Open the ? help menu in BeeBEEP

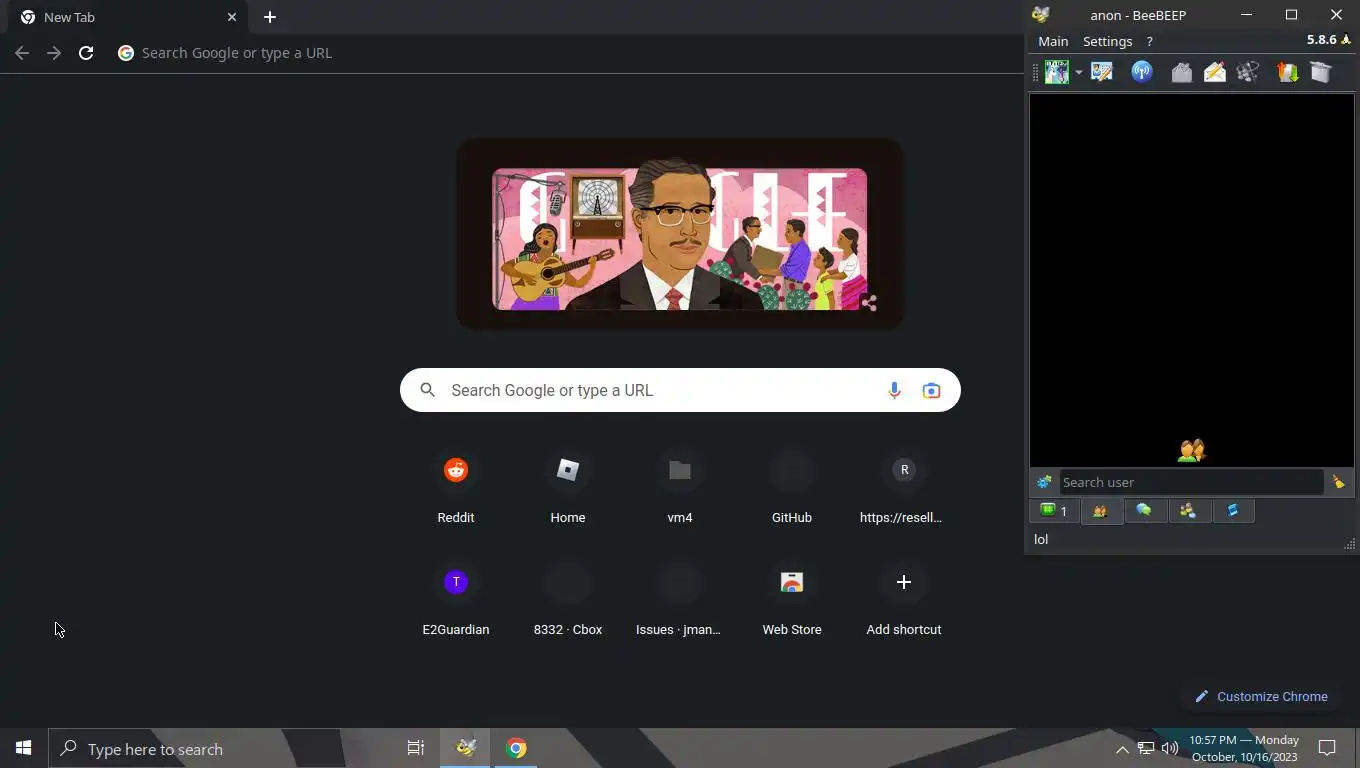1149,41
